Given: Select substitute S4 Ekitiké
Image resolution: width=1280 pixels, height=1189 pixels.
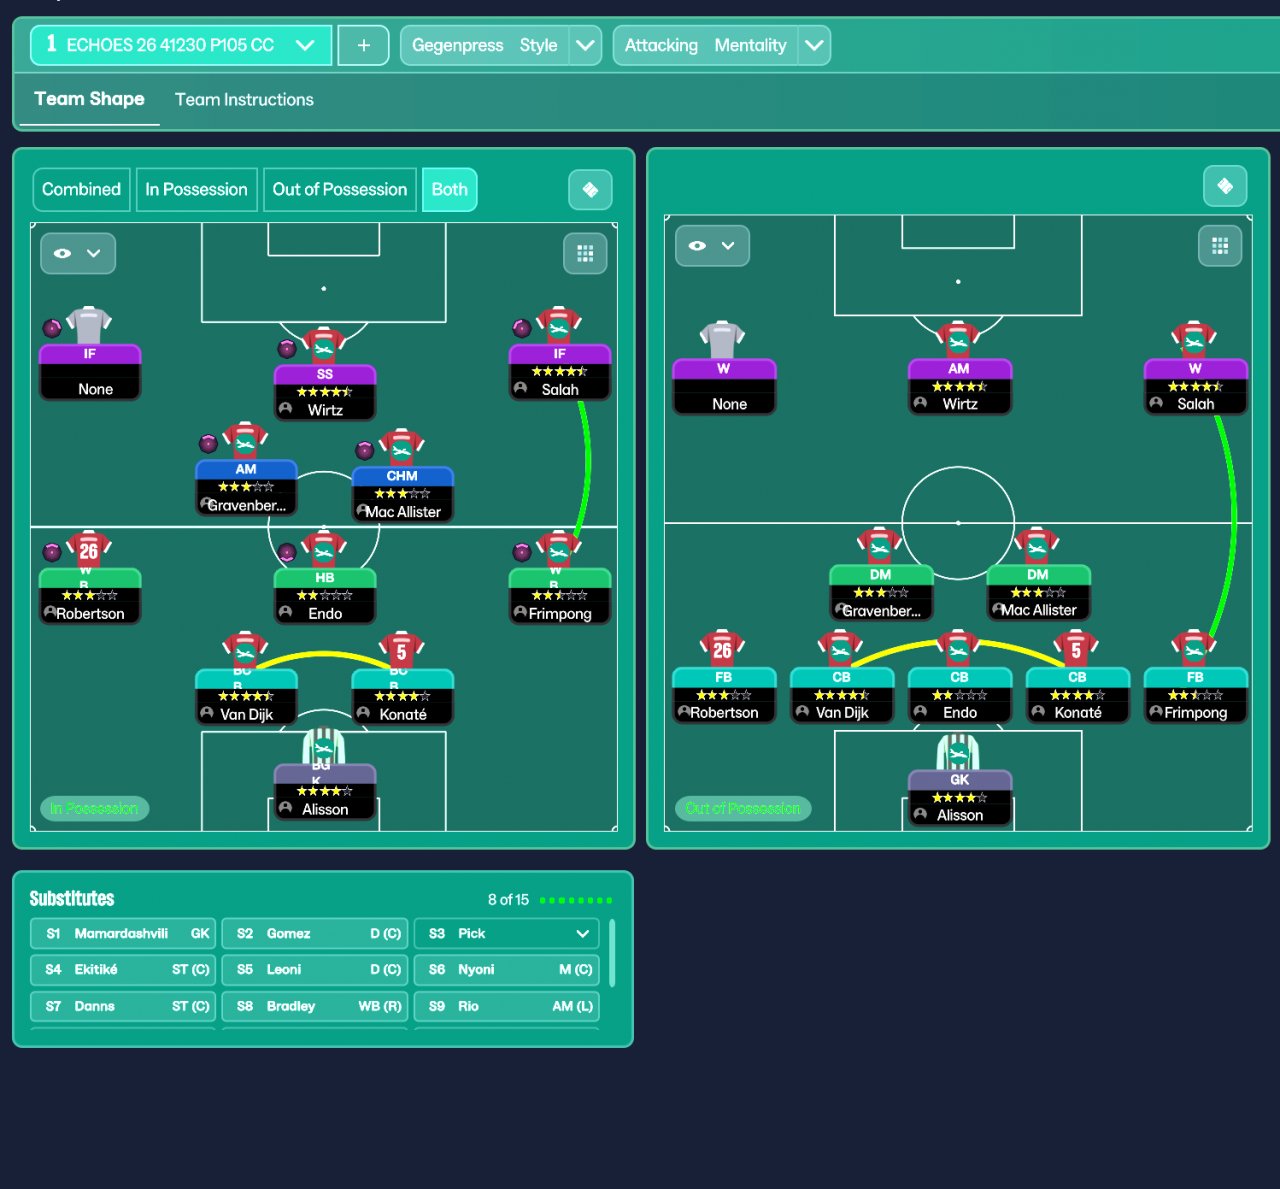Looking at the screenshot, I should point(123,970).
